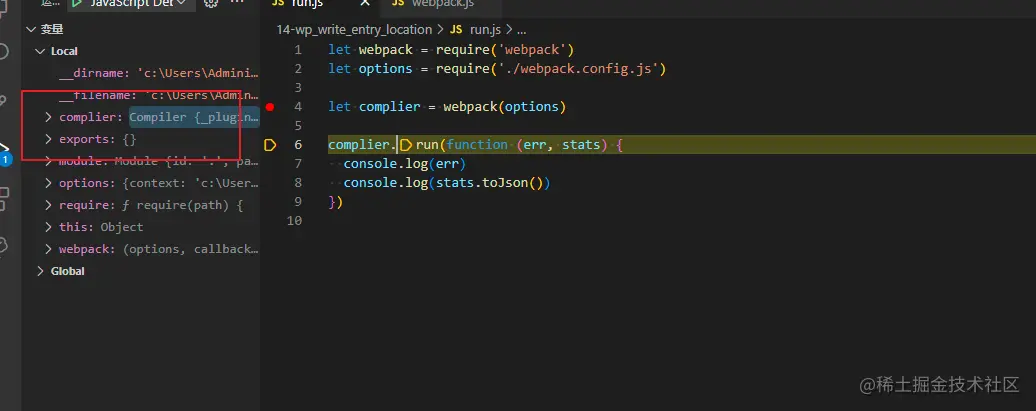Open the breadcrumb ellipsis symbol picker
Image resolution: width=1036 pixels, height=411 pixels.
click(521, 30)
